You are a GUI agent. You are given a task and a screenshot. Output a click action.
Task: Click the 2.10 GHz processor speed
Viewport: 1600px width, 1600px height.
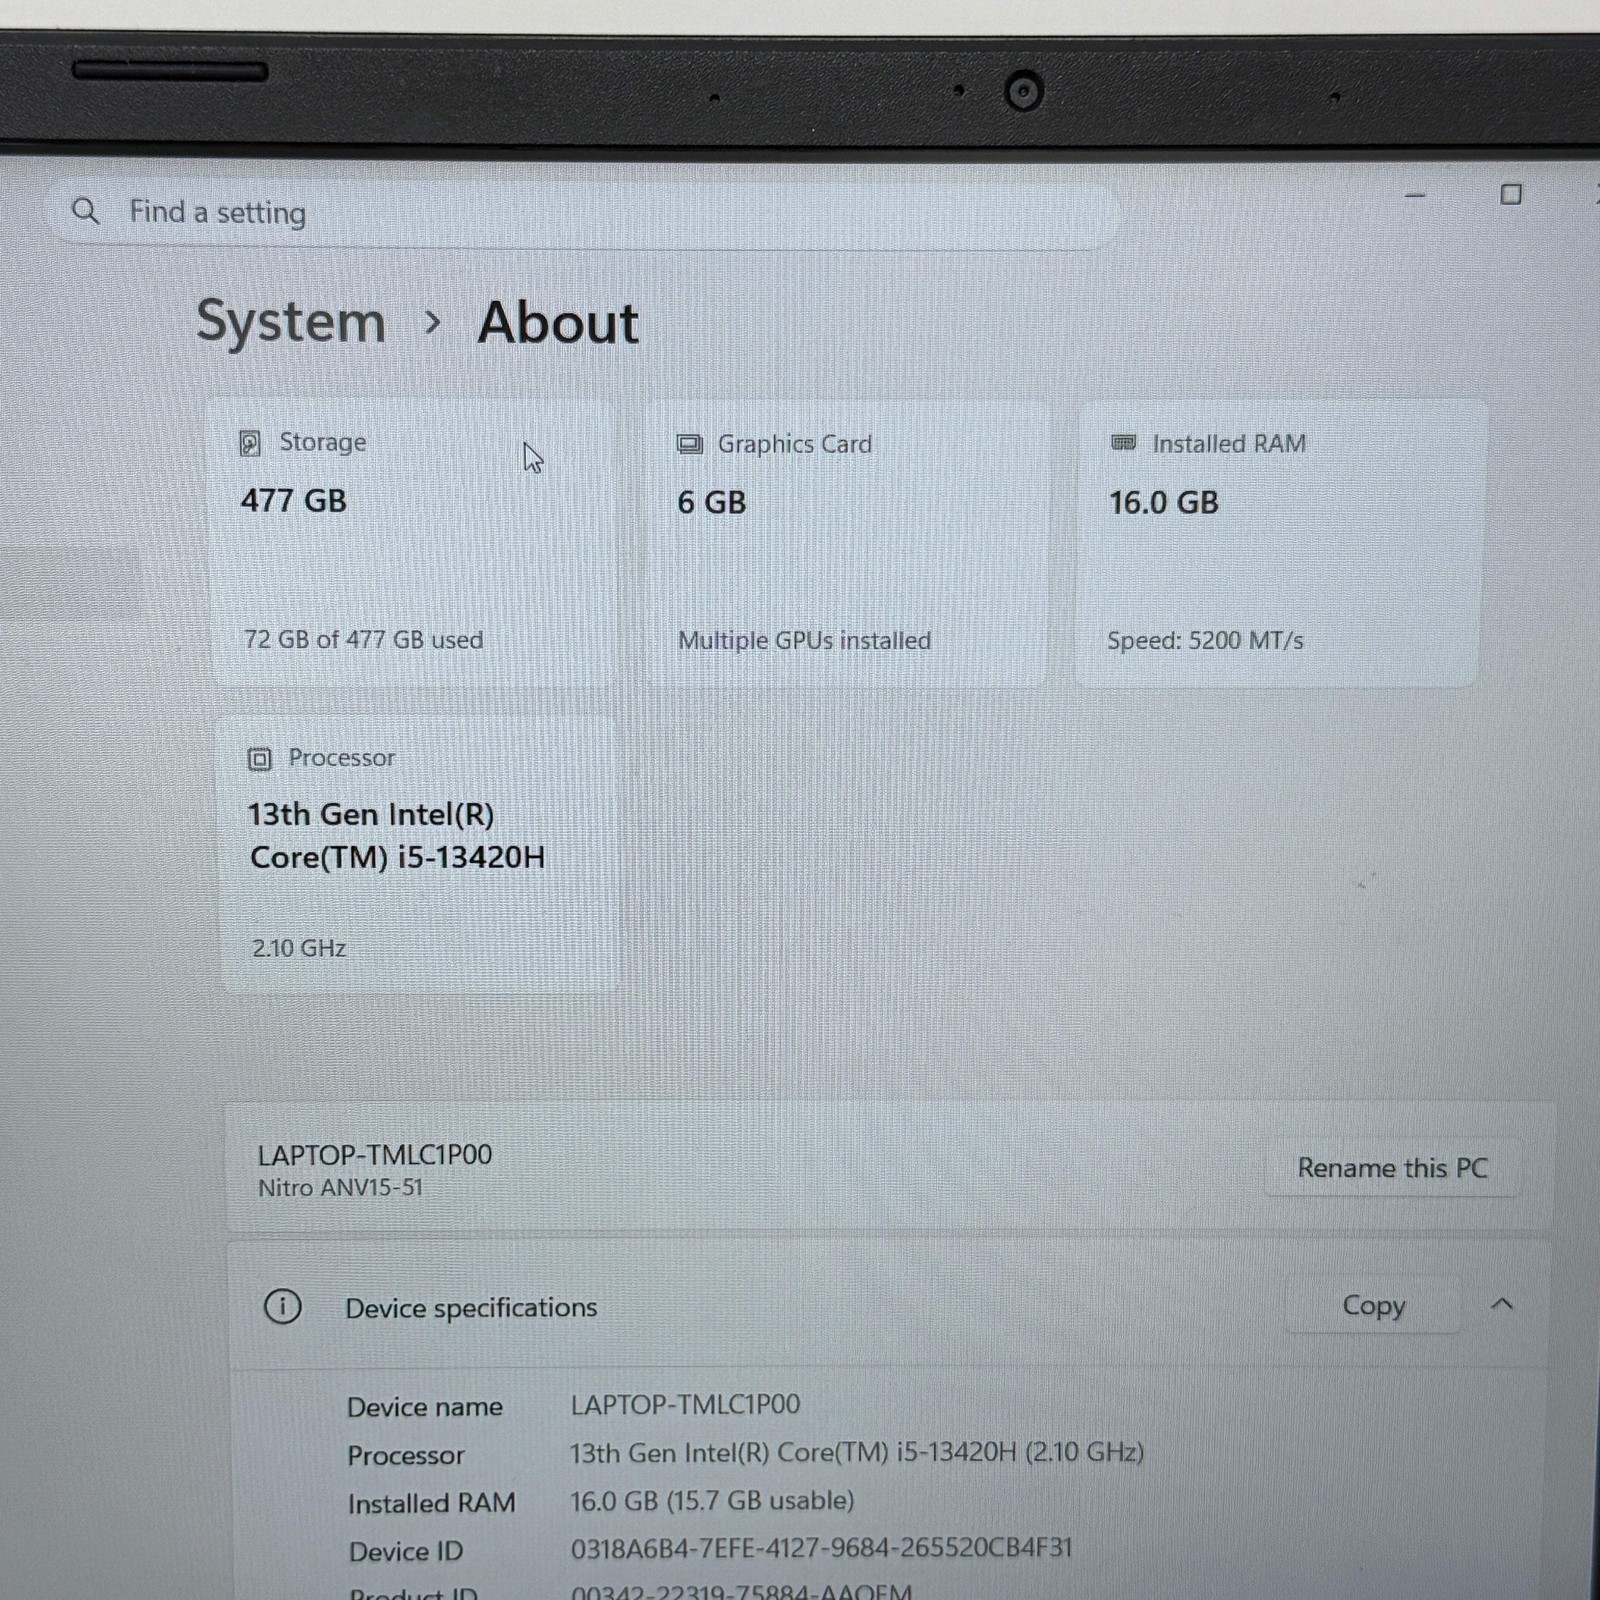[299, 948]
